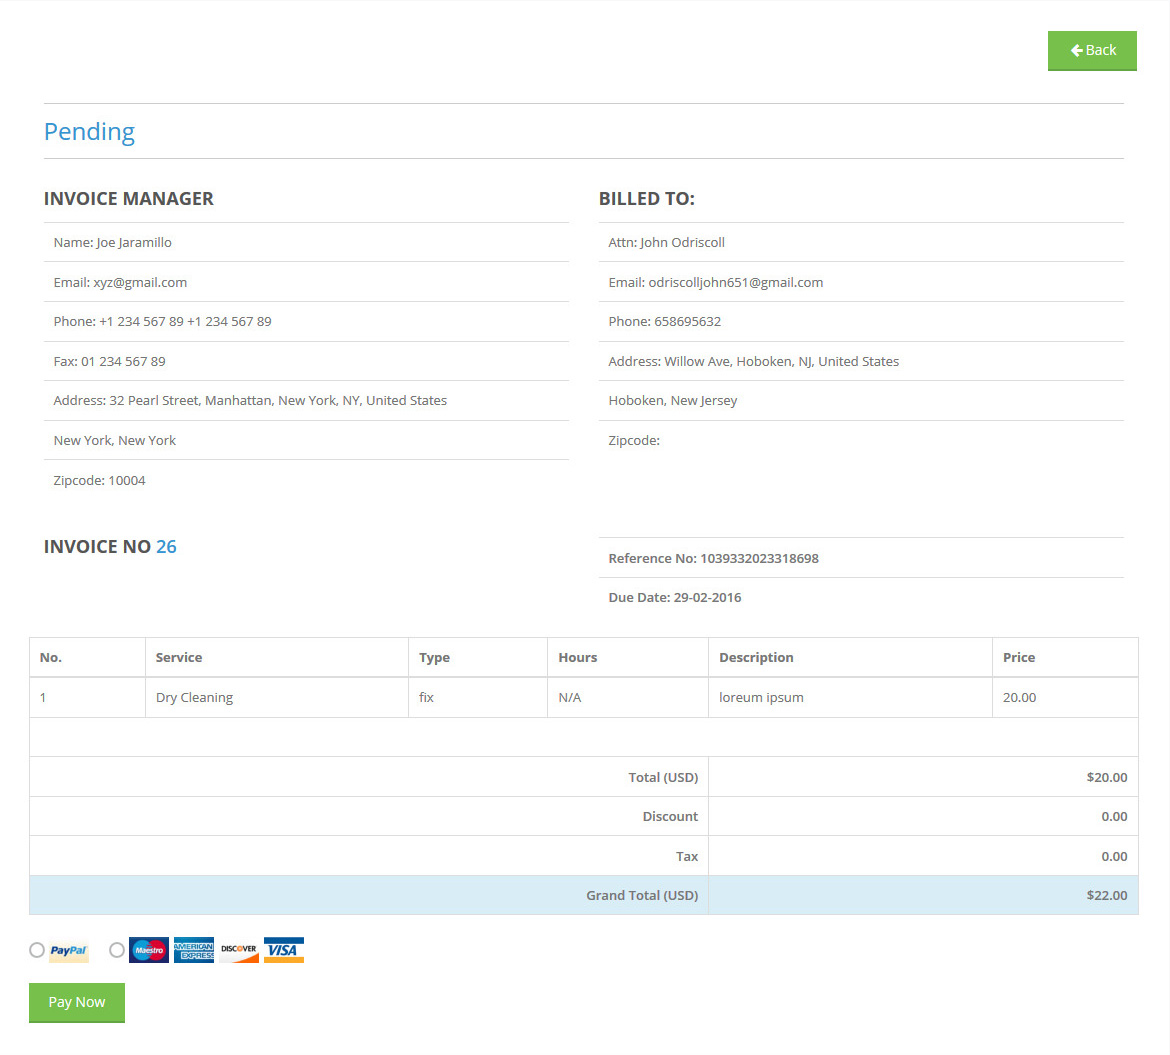Click row number 1 in the table
1170x1055 pixels.
click(x=43, y=698)
